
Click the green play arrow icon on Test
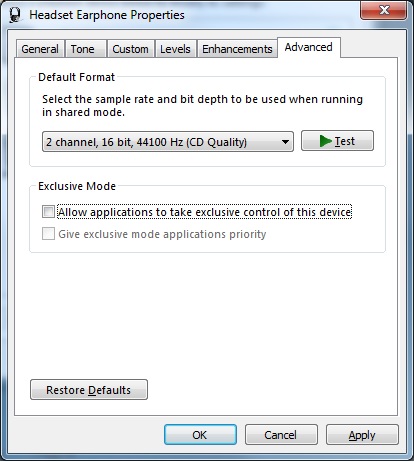click(325, 141)
